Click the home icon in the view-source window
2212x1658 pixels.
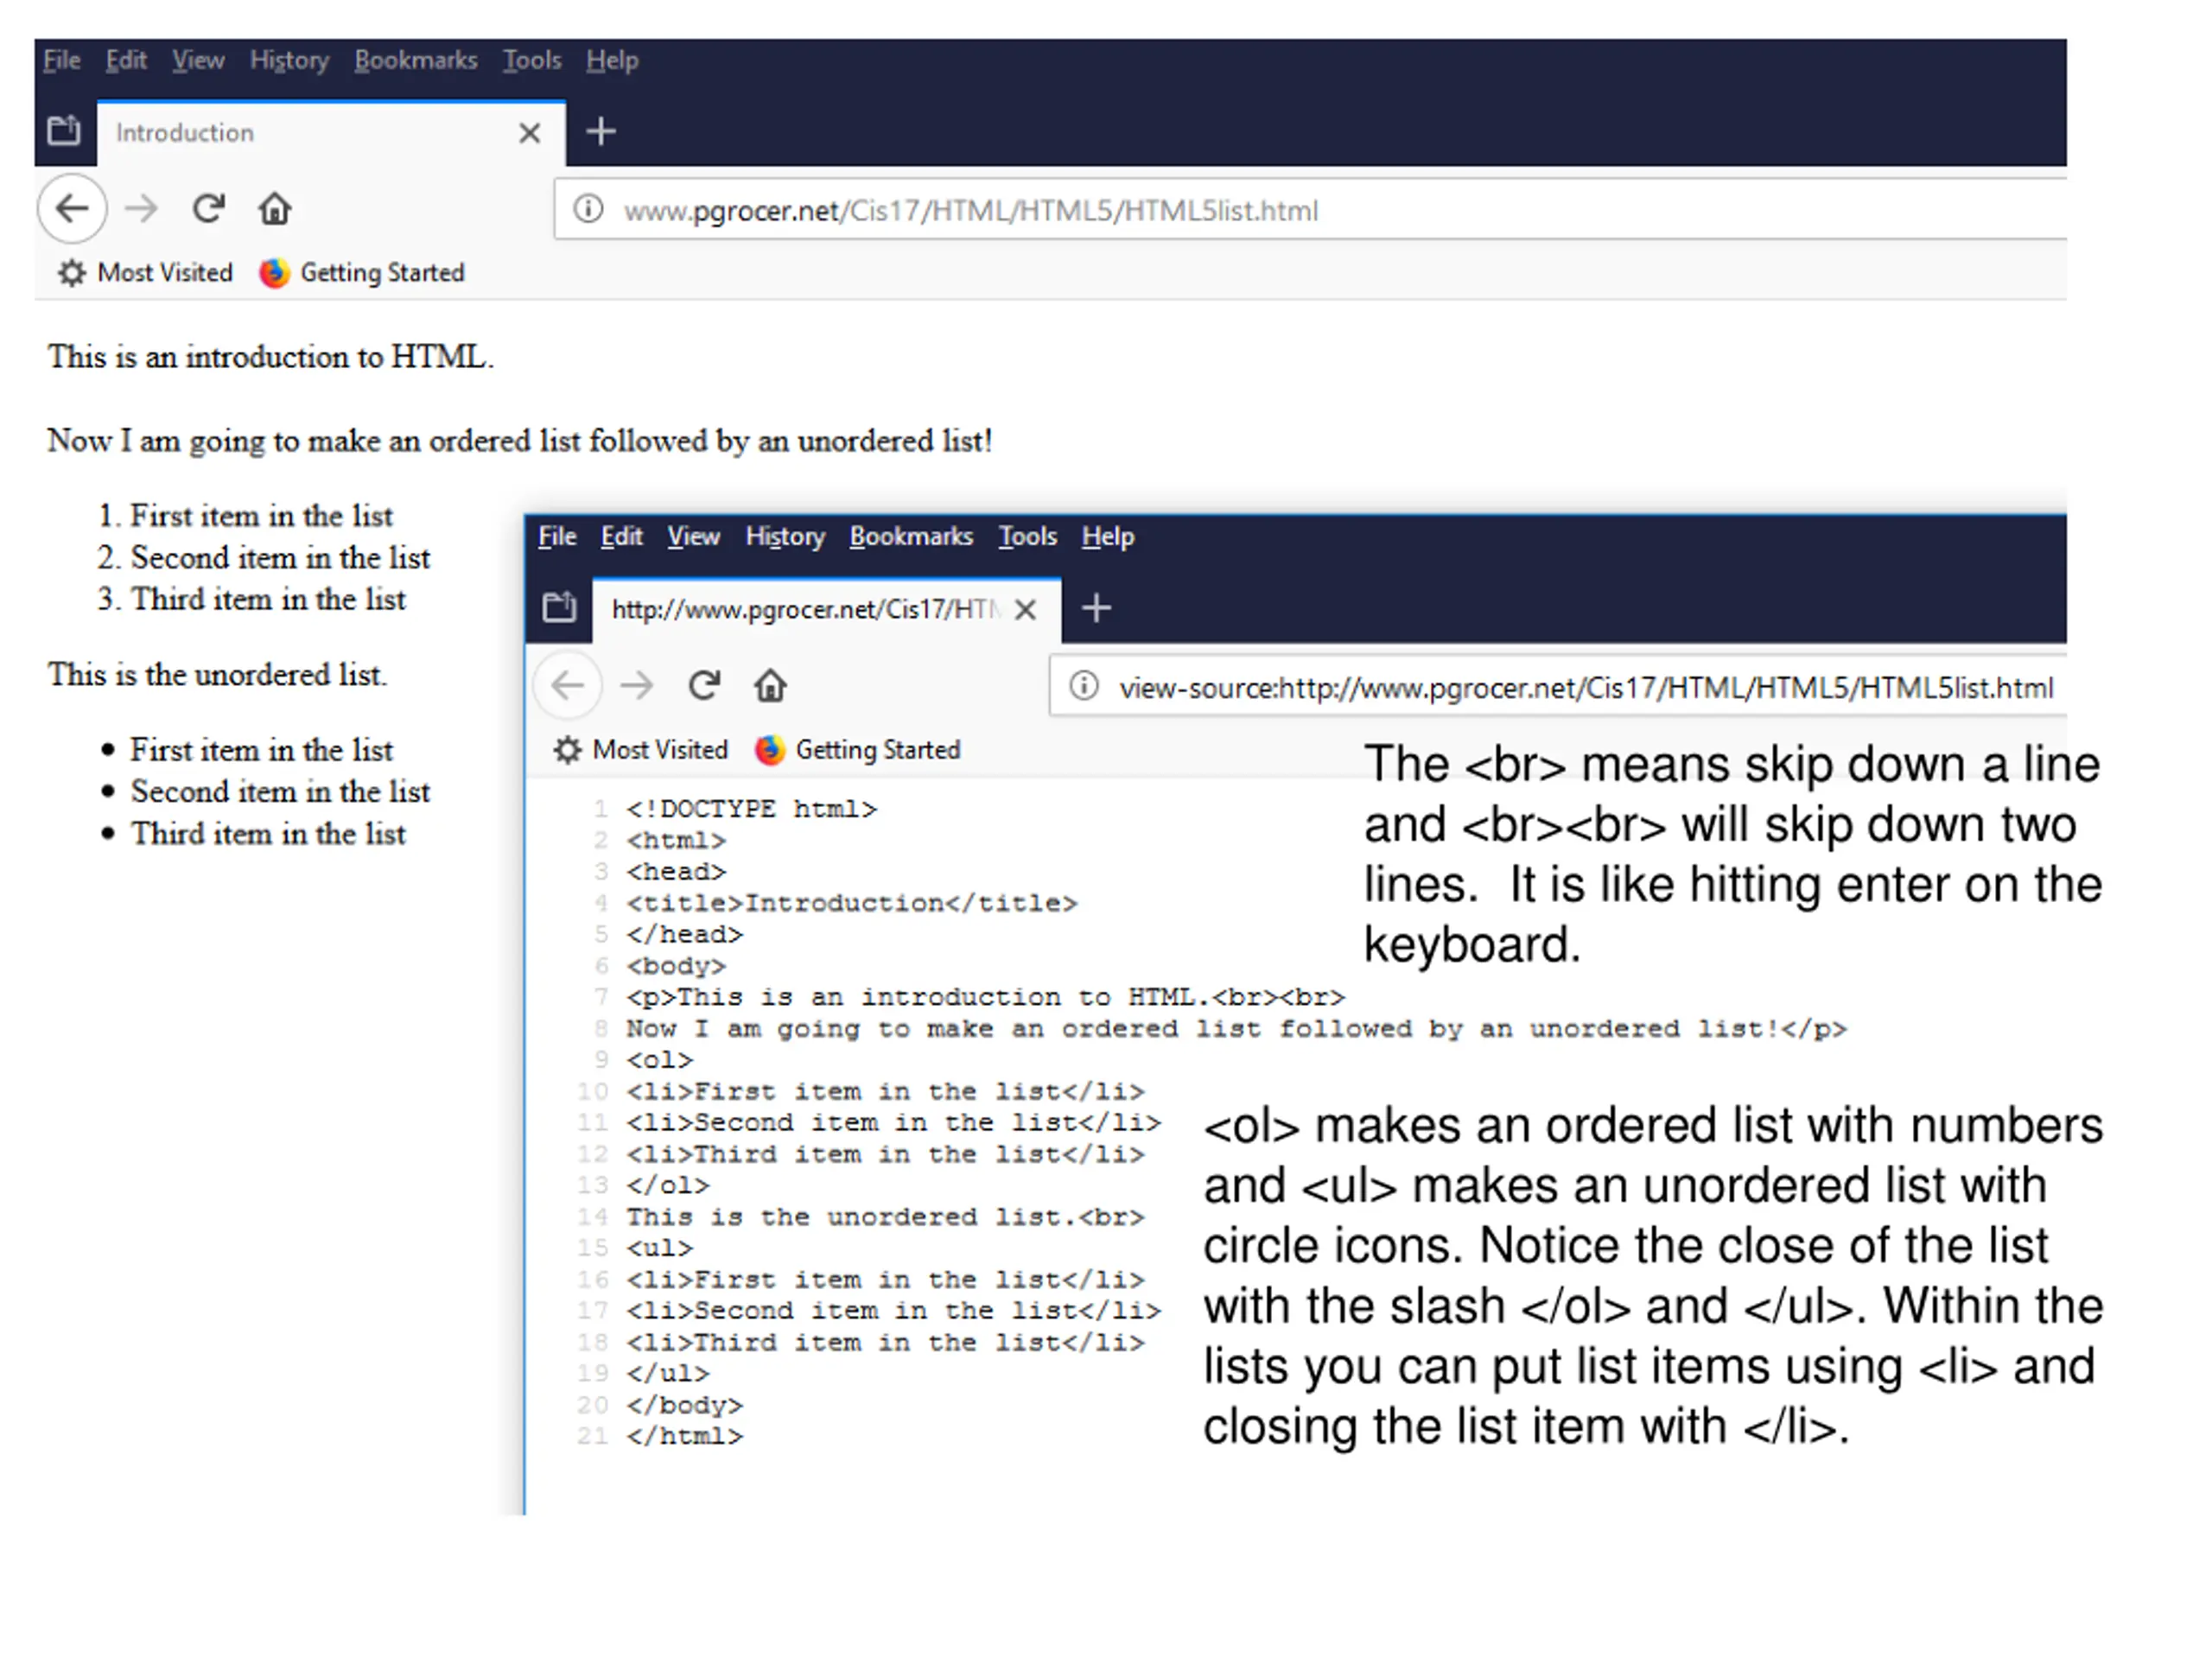click(770, 686)
